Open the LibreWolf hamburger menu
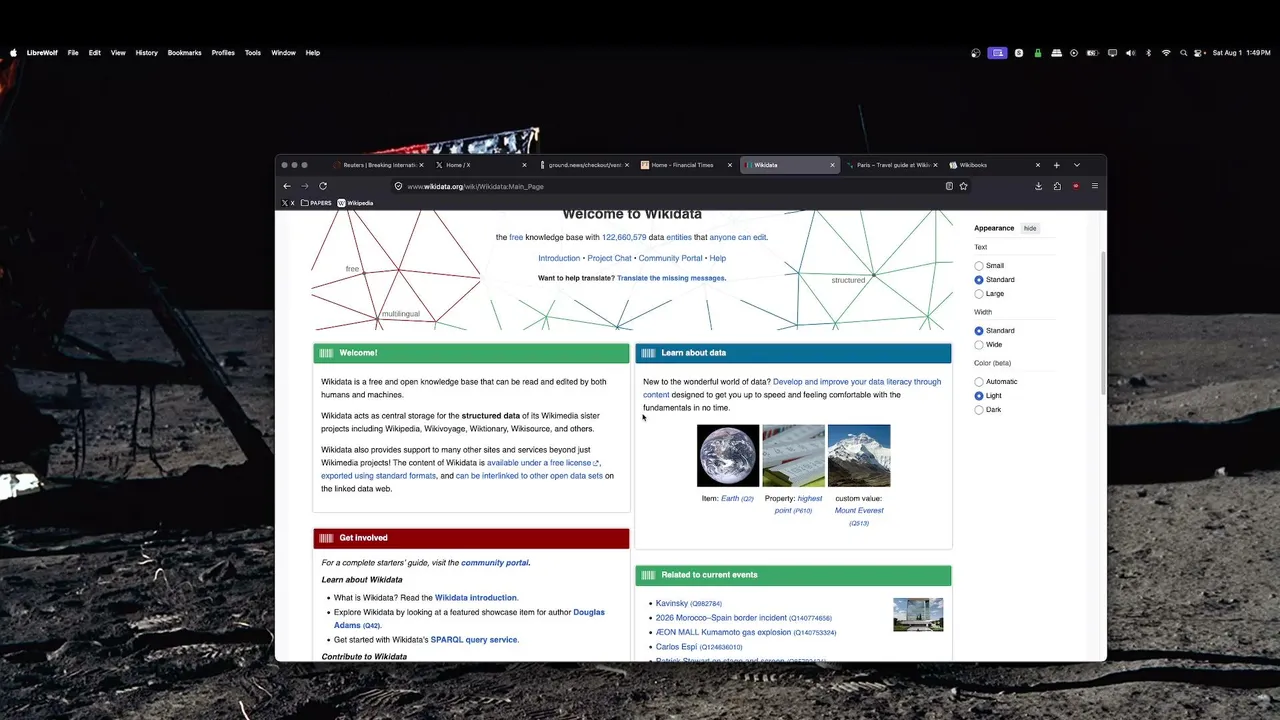Viewport: 1280px width, 720px height. tap(1094, 186)
